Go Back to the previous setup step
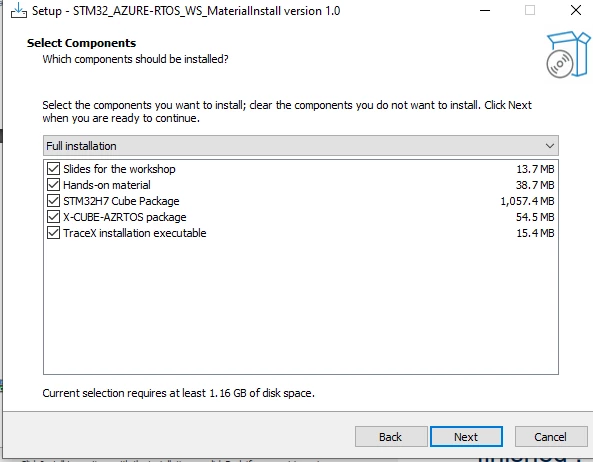 (x=391, y=437)
